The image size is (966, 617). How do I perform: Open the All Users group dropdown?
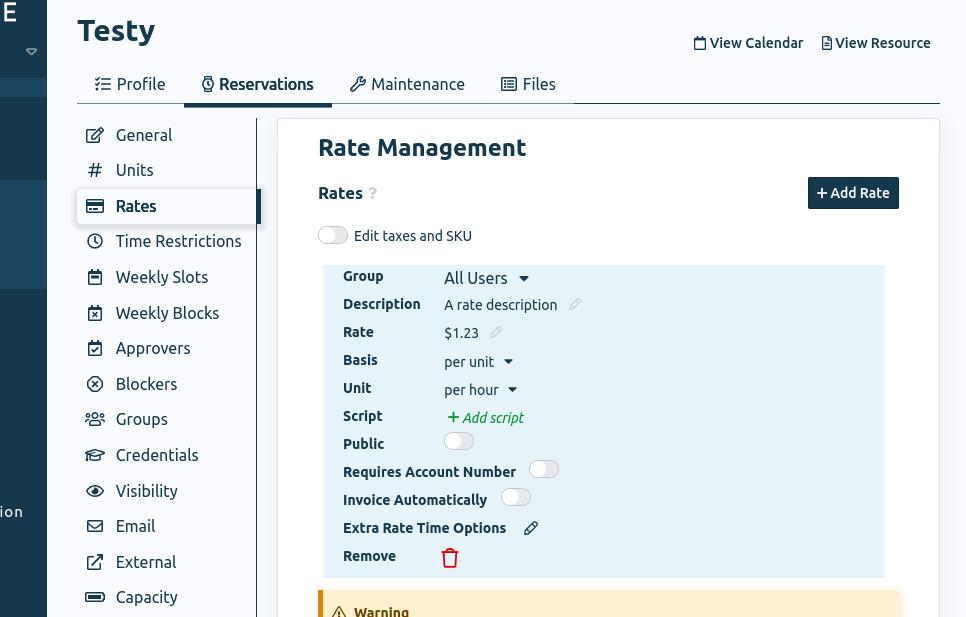(x=486, y=278)
